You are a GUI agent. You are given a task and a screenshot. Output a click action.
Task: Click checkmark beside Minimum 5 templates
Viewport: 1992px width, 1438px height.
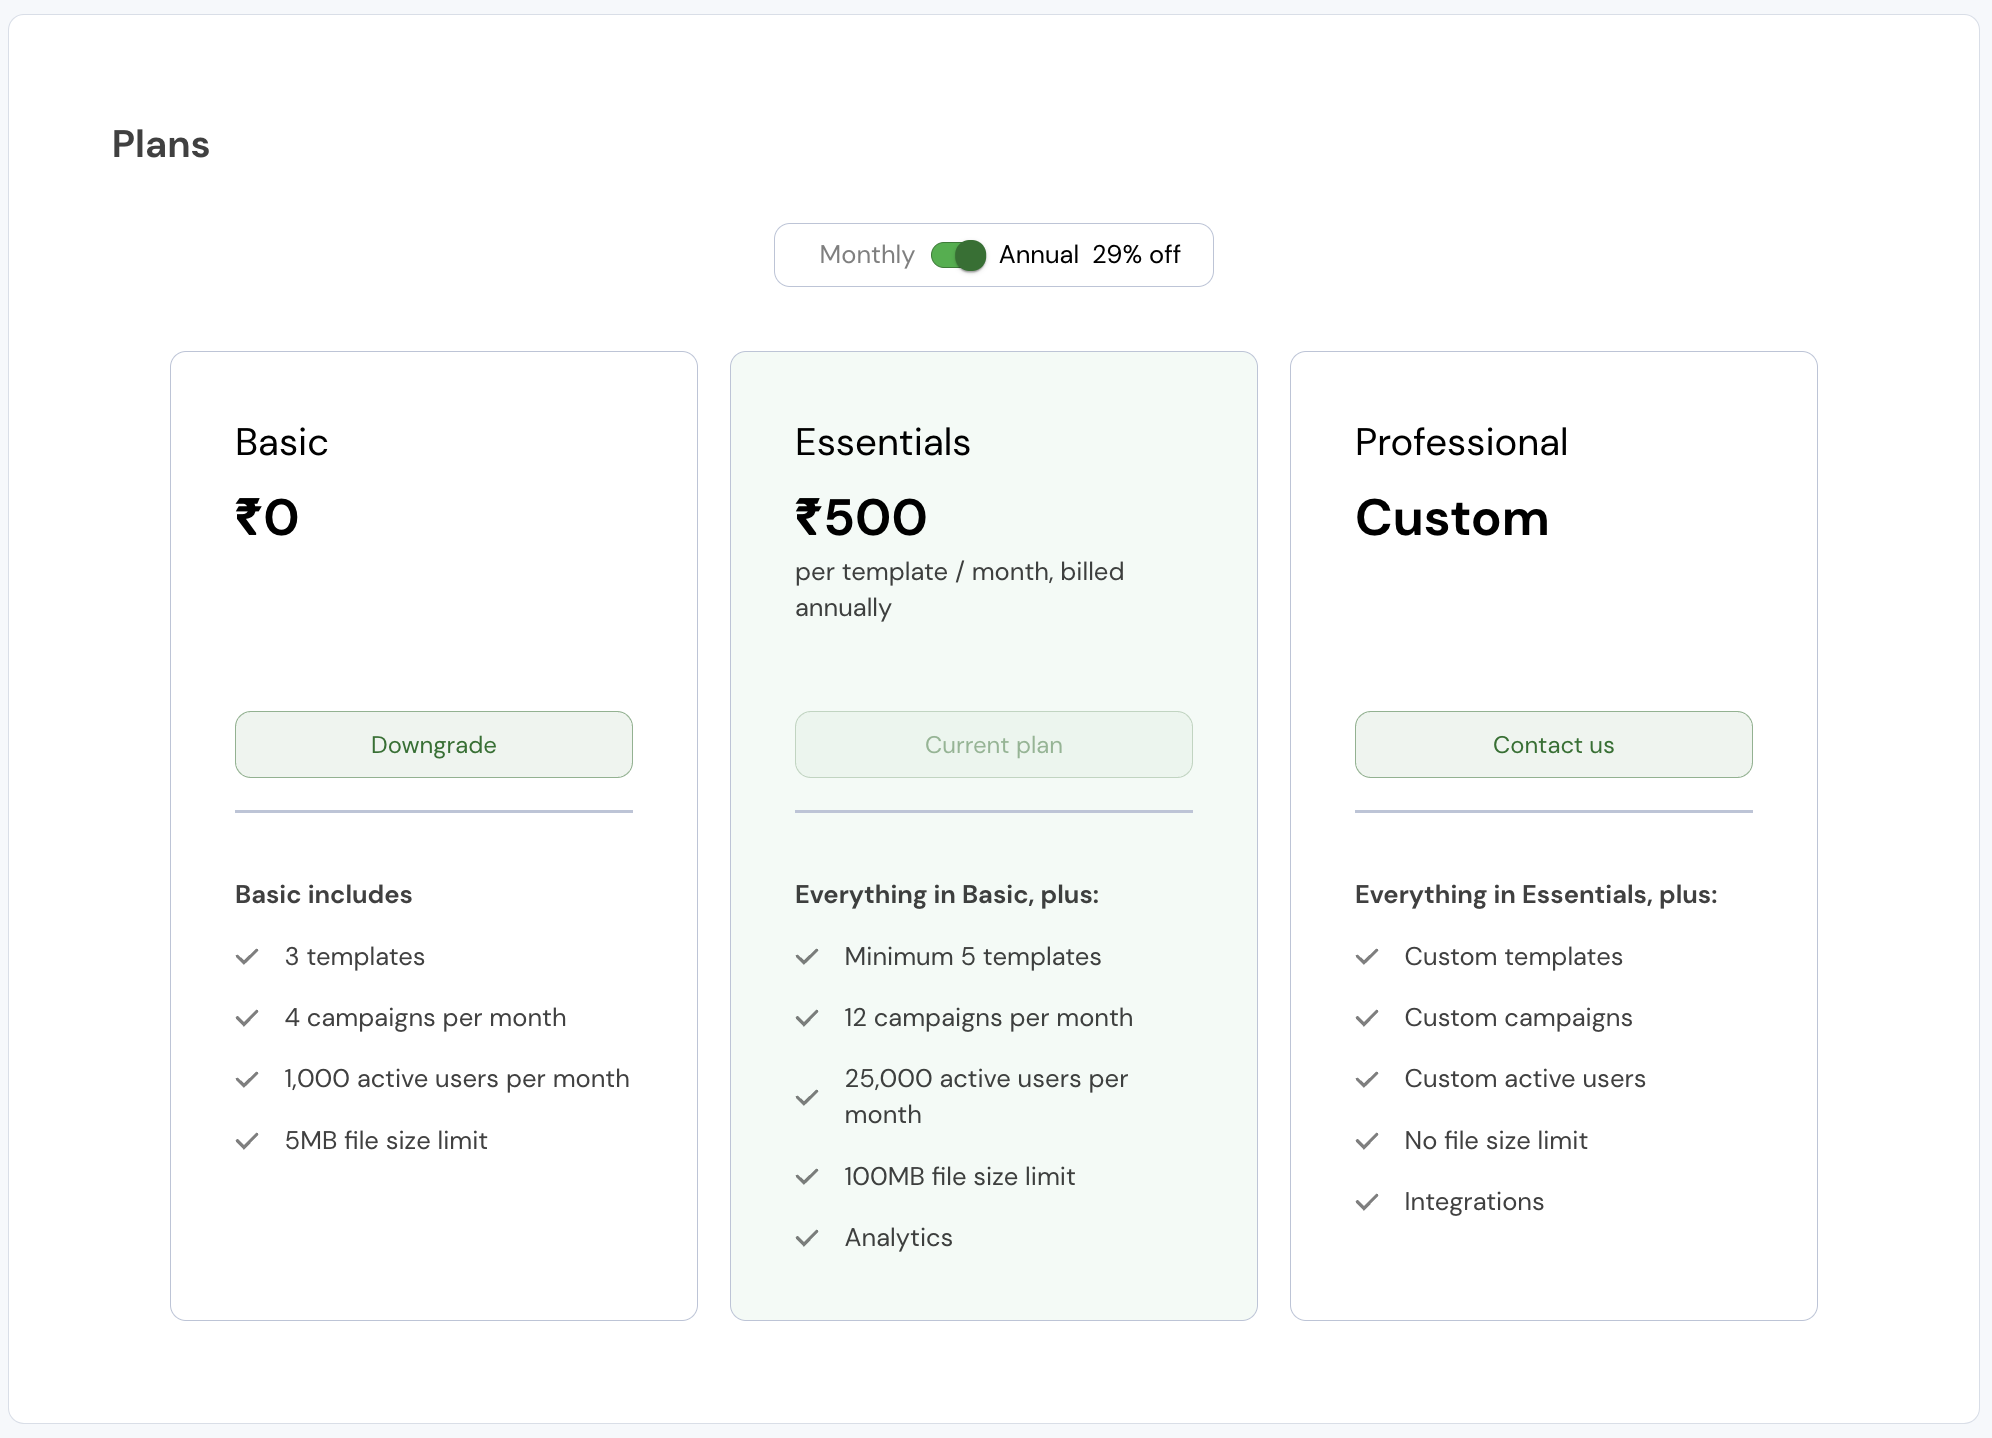tap(807, 957)
